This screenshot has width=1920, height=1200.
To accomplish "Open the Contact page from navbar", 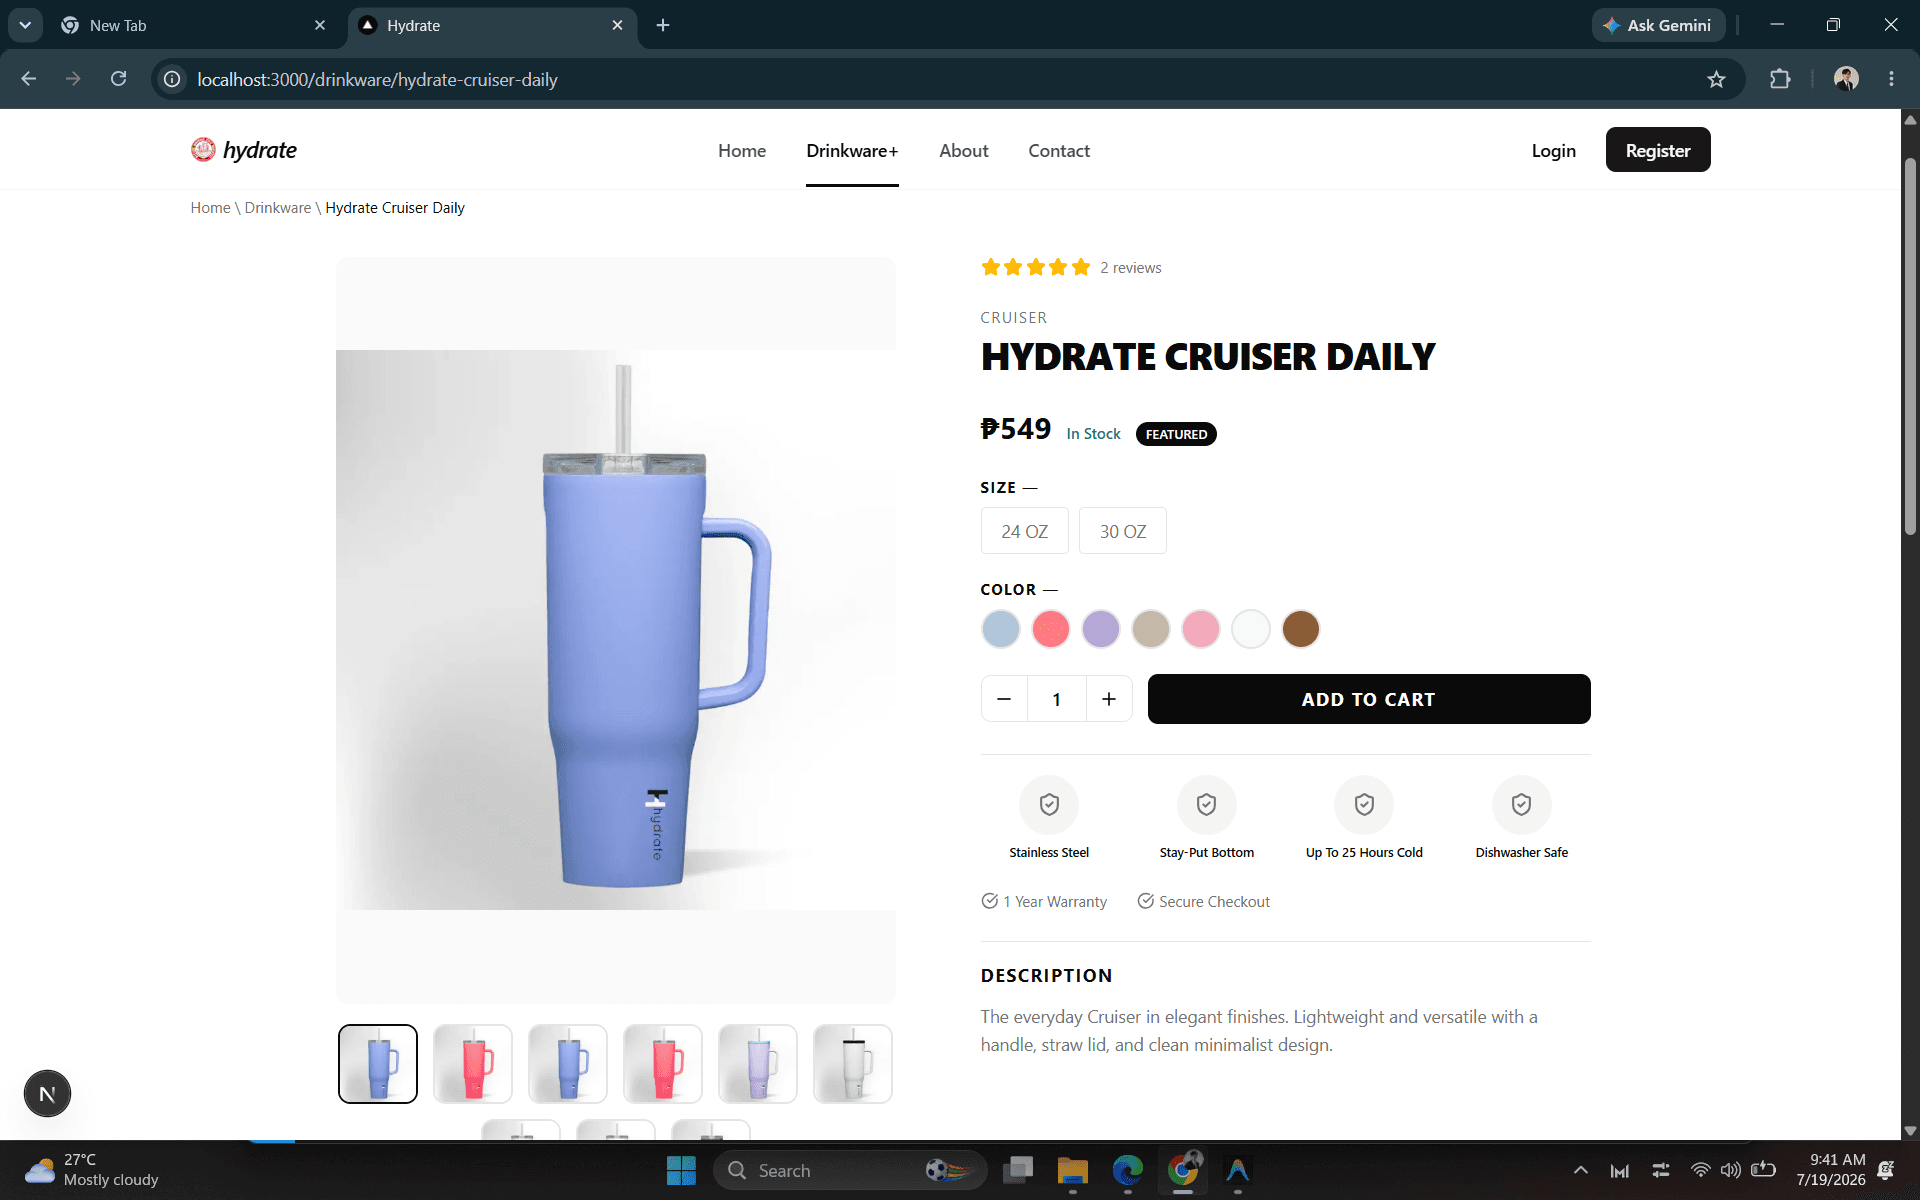I will click(x=1059, y=151).
